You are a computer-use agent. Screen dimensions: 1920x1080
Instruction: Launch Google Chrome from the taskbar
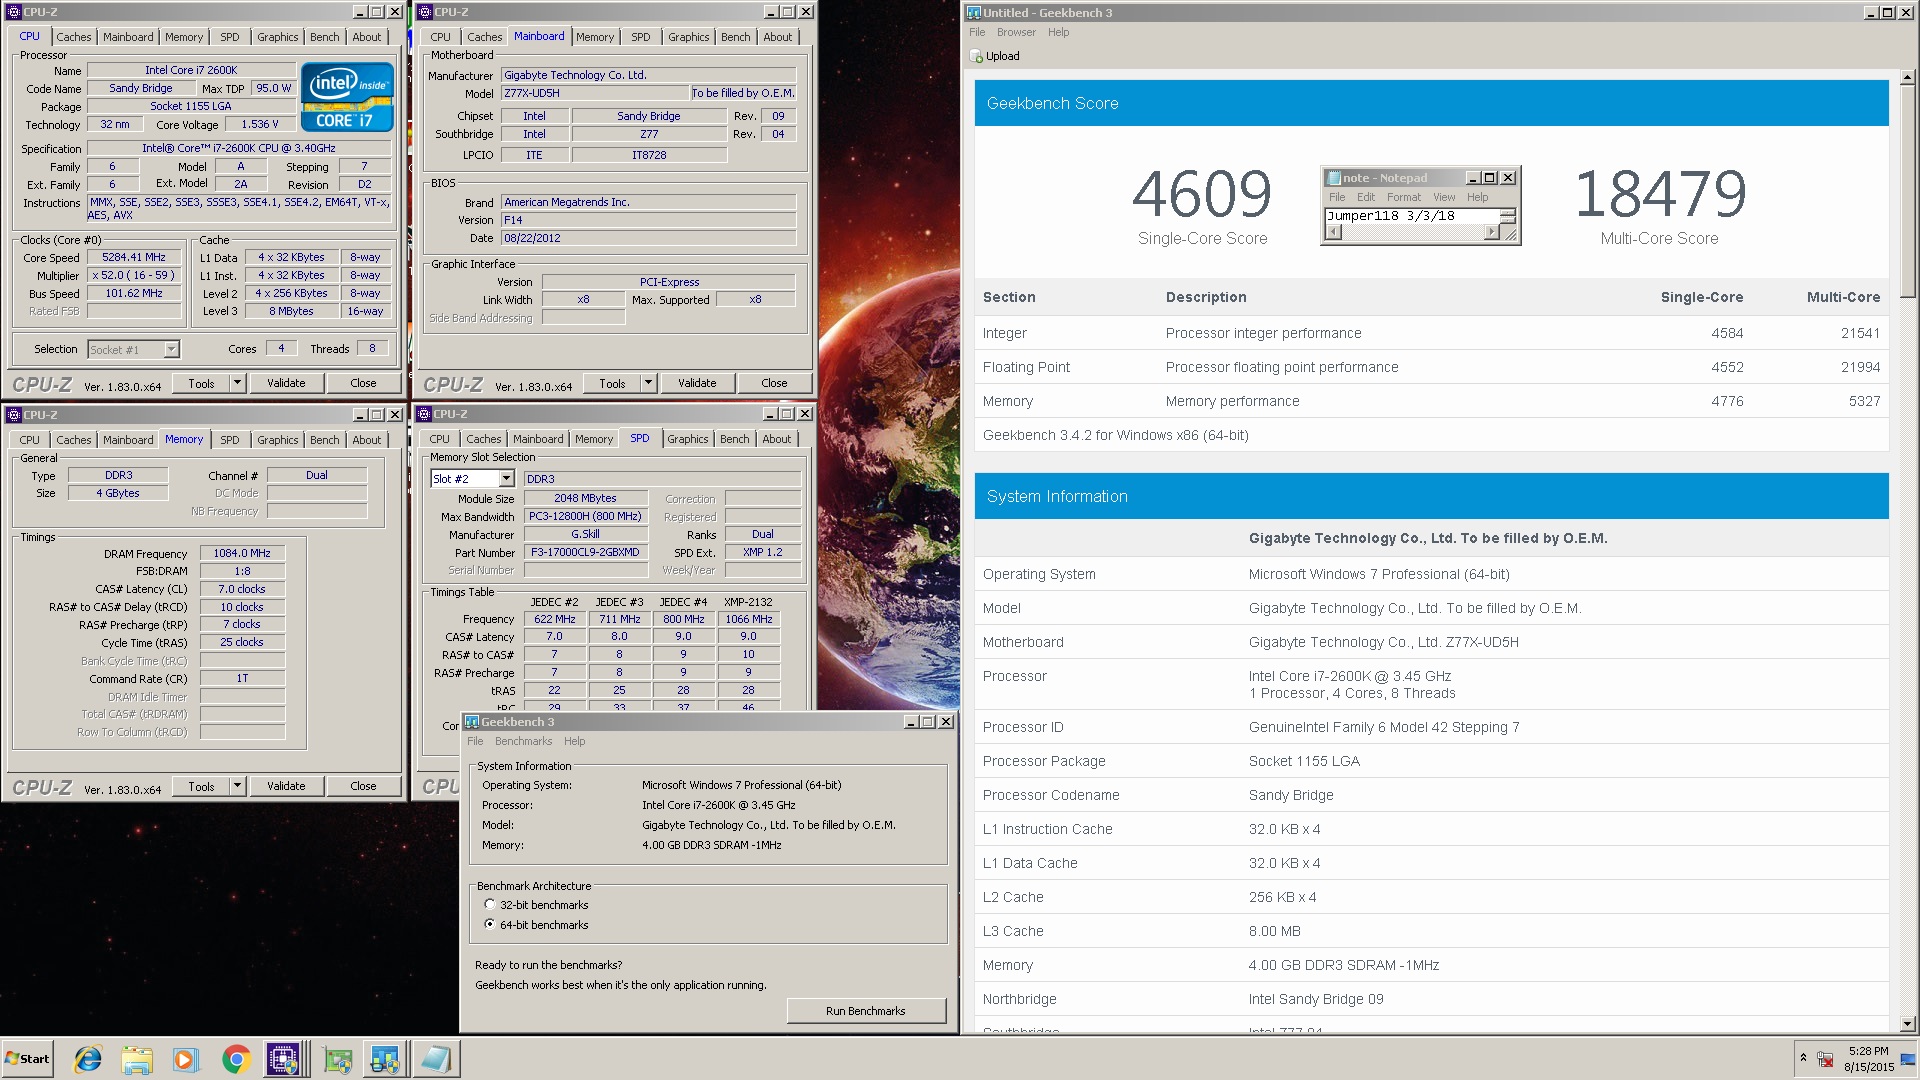pos(236,1059)
